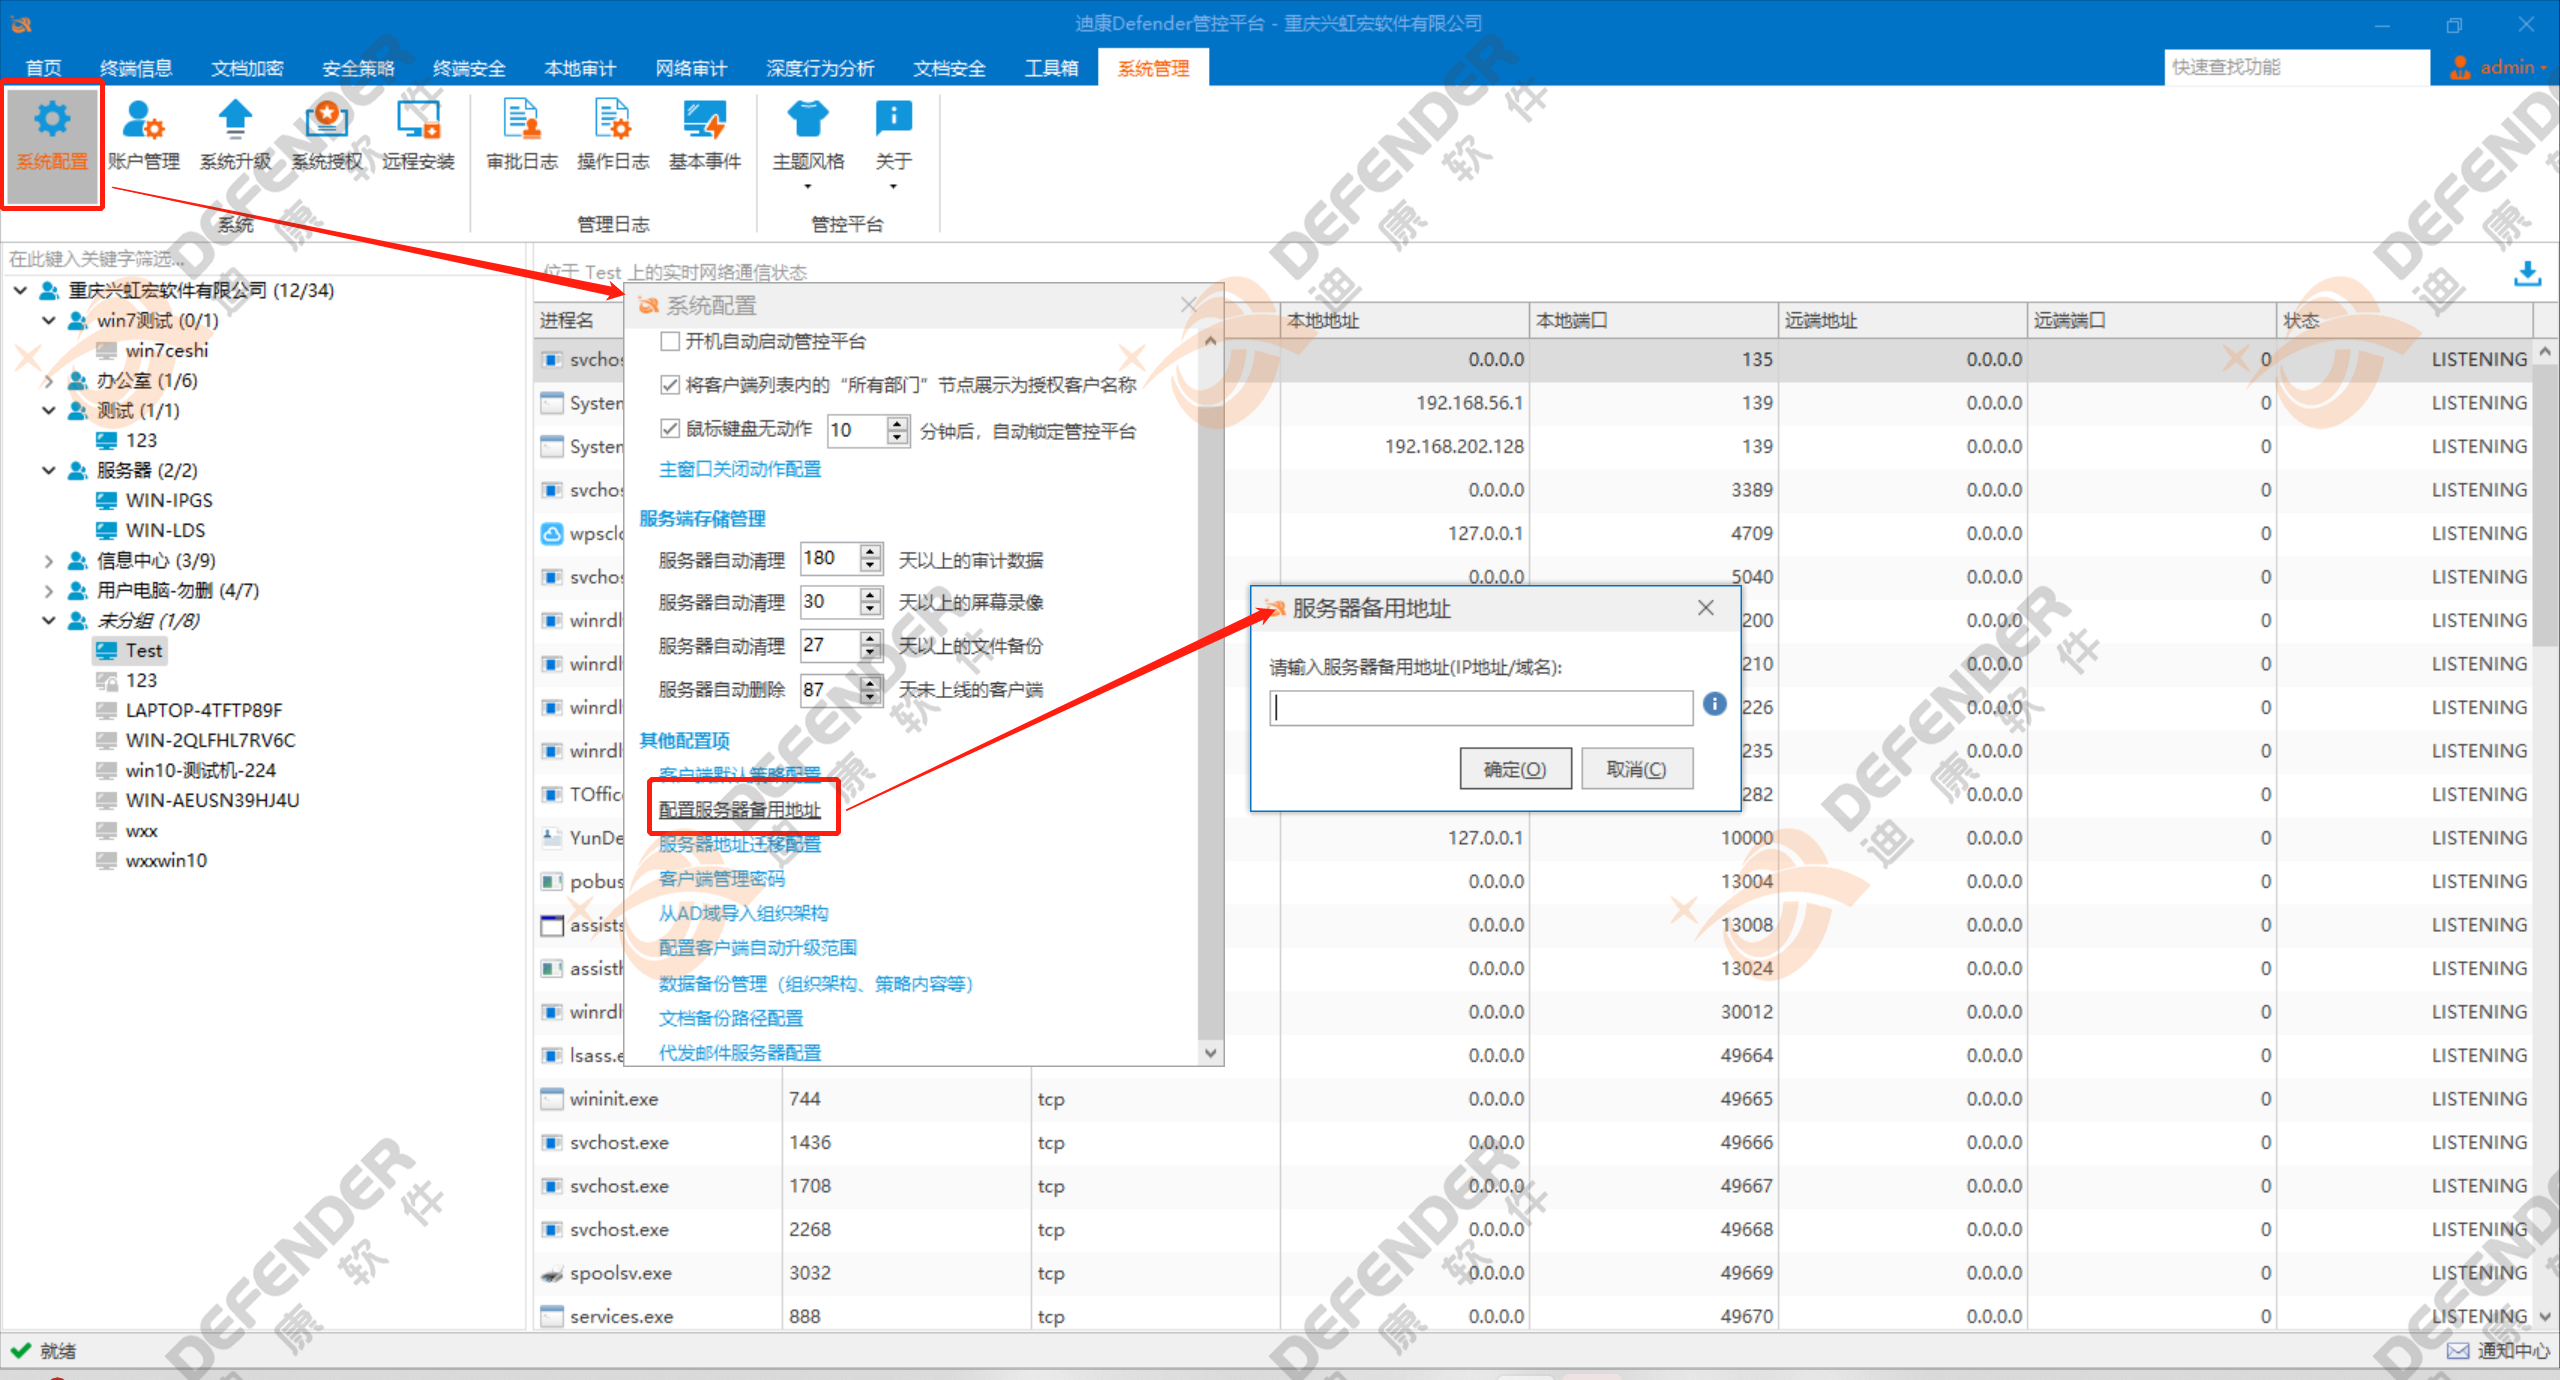The width and height of the screenshot is (2560, 1380).
Task: View 基本事件 basic events
Action: coord(705,136)
